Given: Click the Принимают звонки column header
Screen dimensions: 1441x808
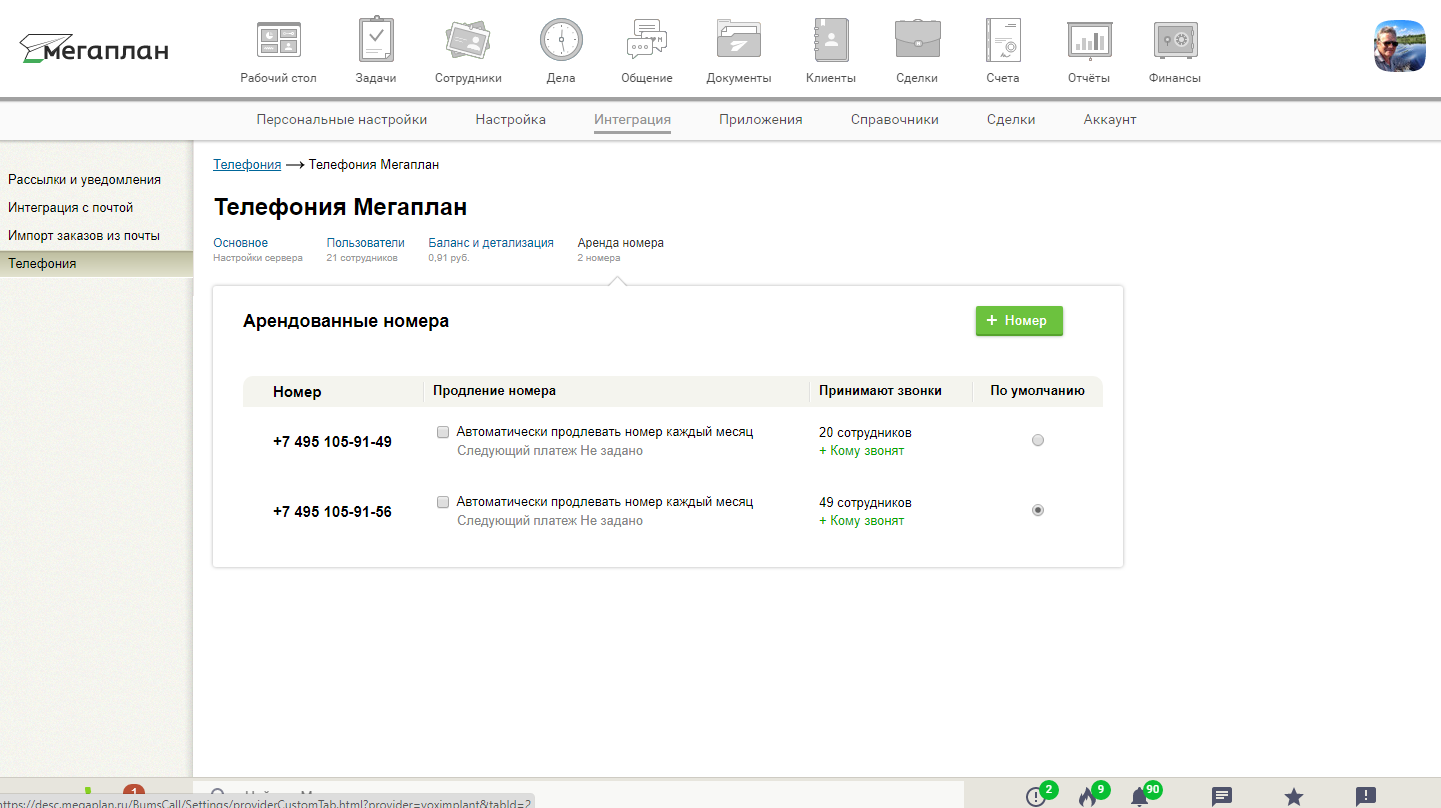Looking at the screenshot, I should coord(880,391).
